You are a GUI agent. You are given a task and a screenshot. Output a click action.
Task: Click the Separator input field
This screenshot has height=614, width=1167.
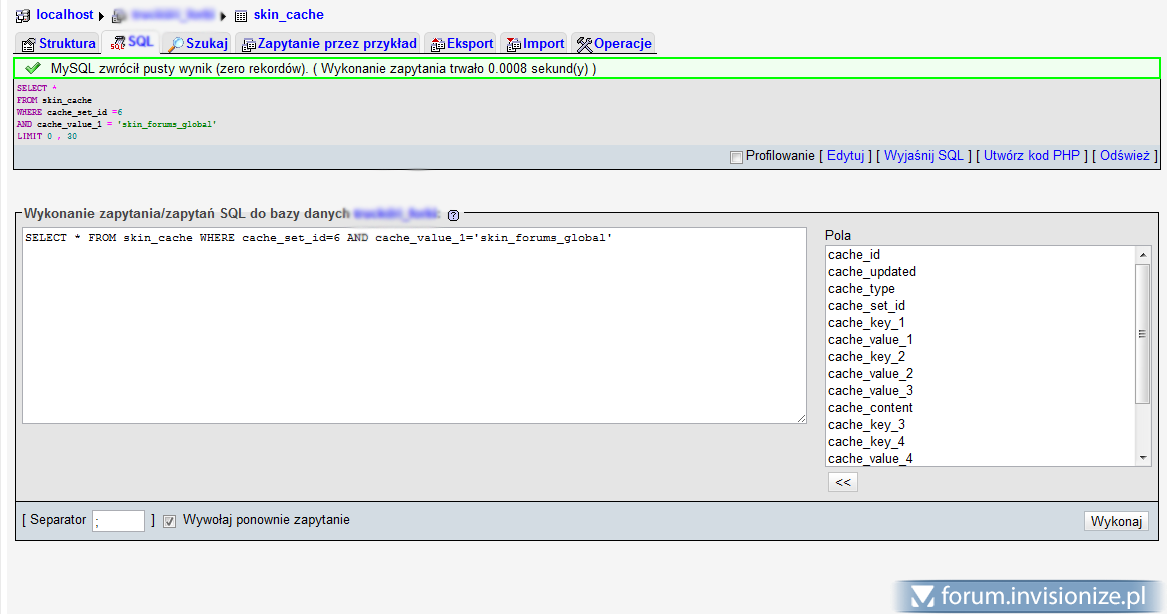(x=119, y=521)
